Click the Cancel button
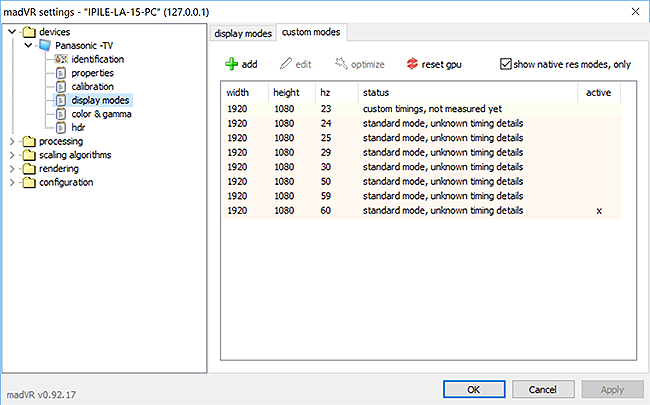 [x=543, y=390]
